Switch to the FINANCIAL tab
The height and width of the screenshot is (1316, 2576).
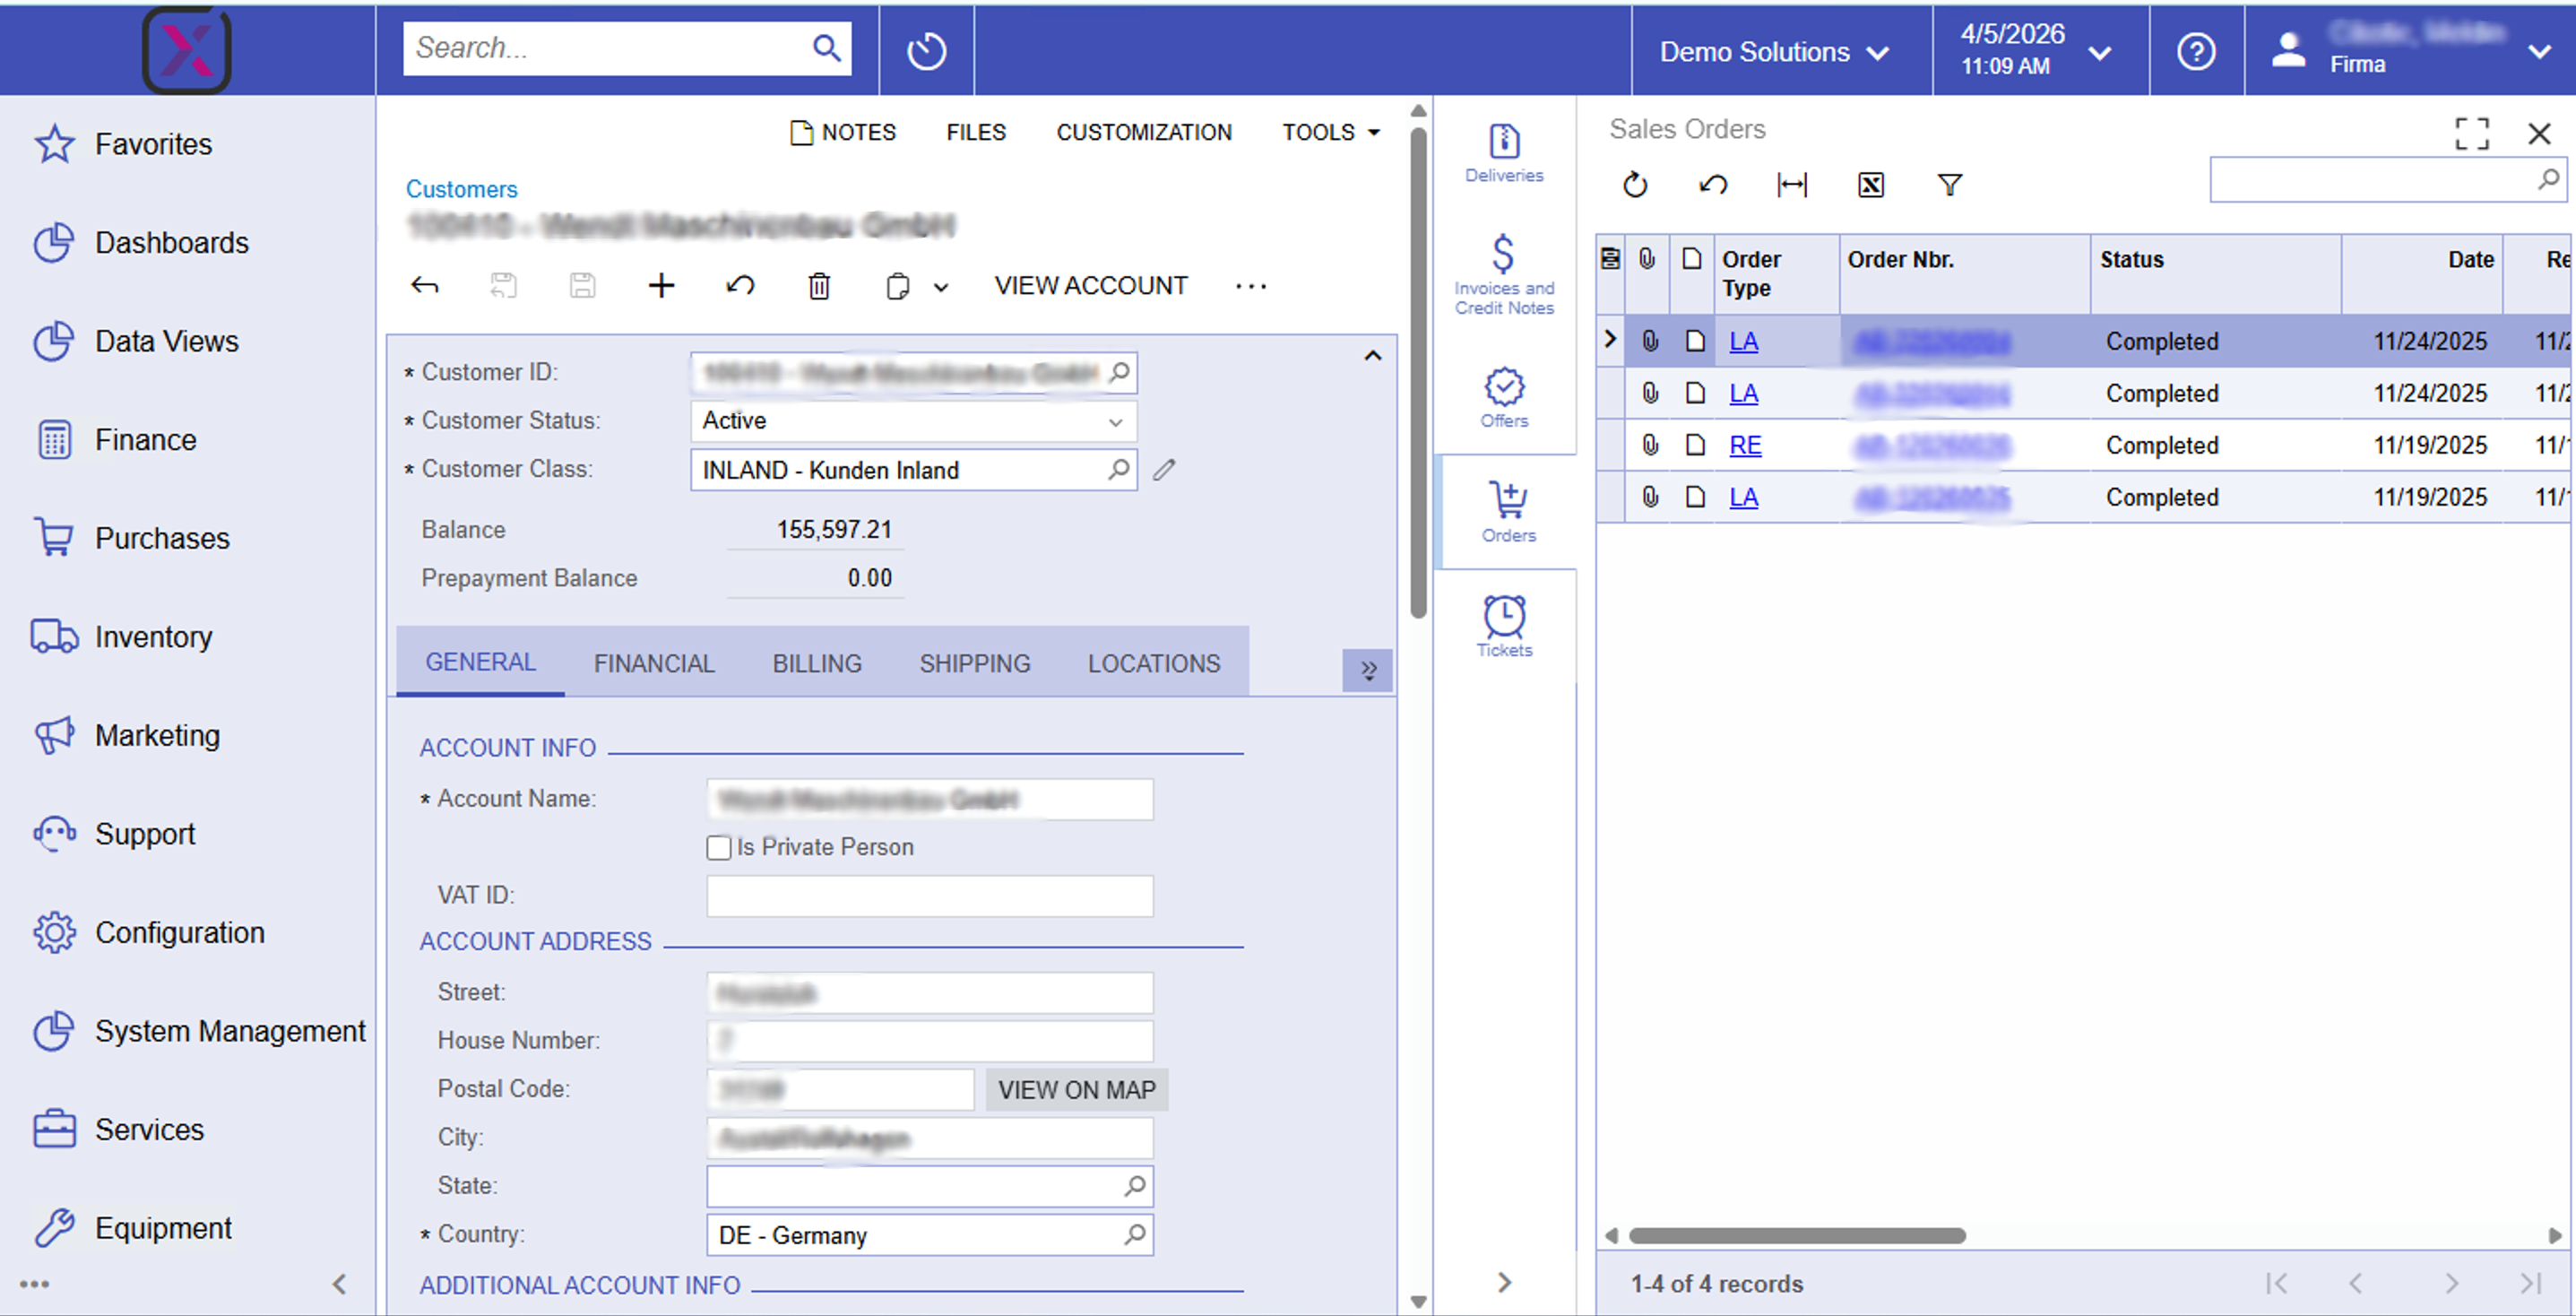(653, 662)
